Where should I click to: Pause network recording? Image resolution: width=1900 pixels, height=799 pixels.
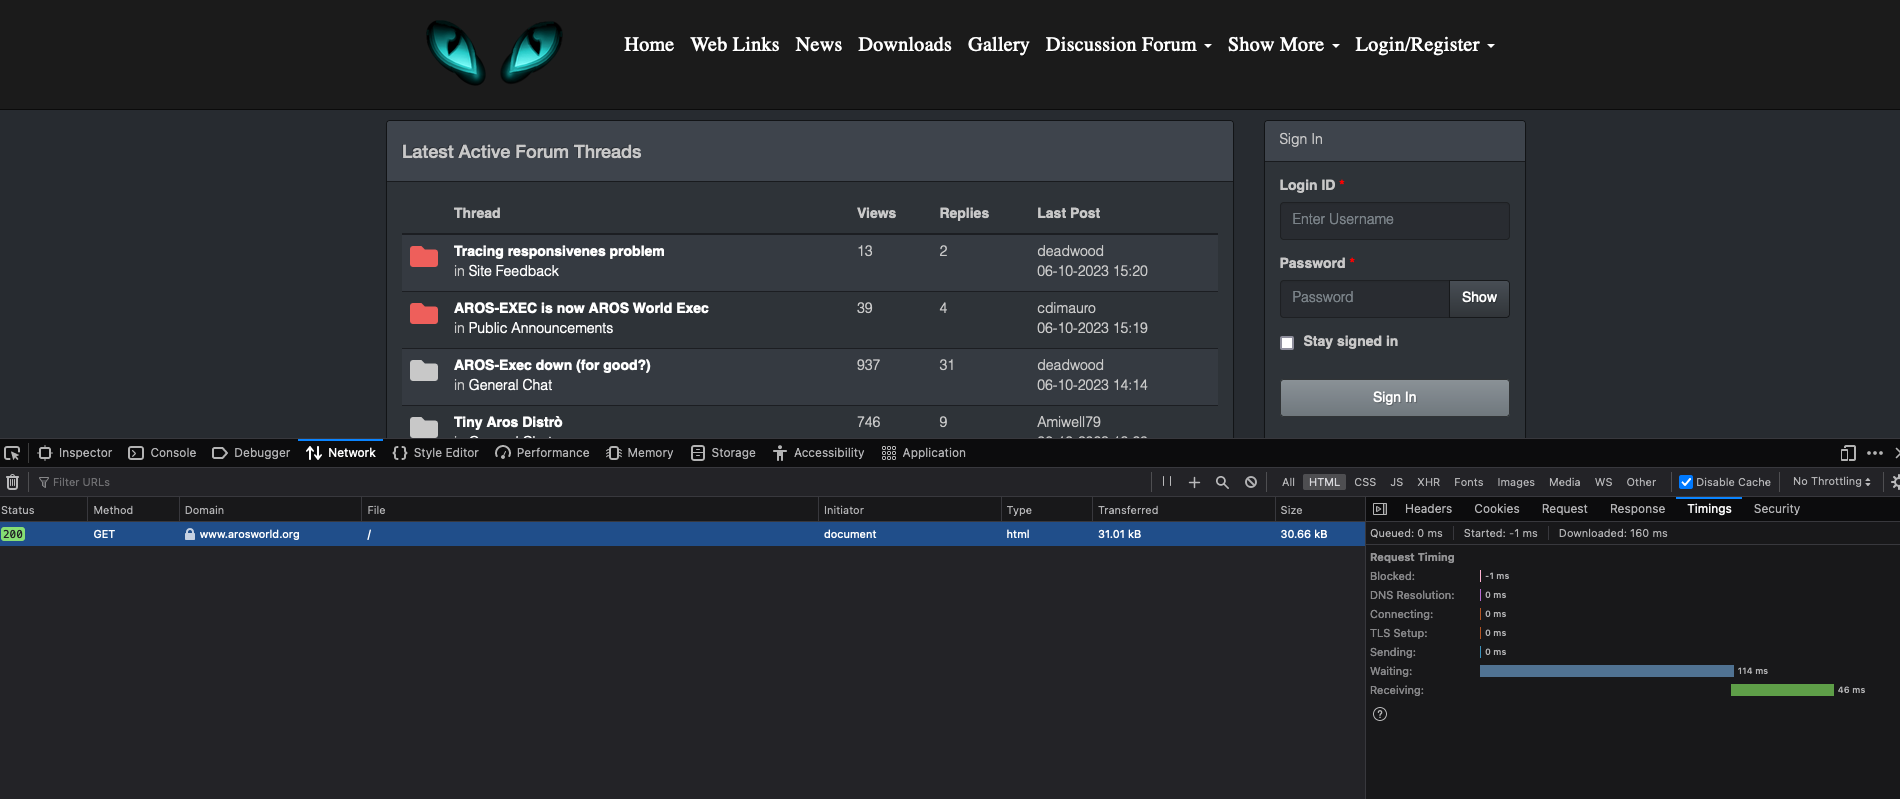1167,482
